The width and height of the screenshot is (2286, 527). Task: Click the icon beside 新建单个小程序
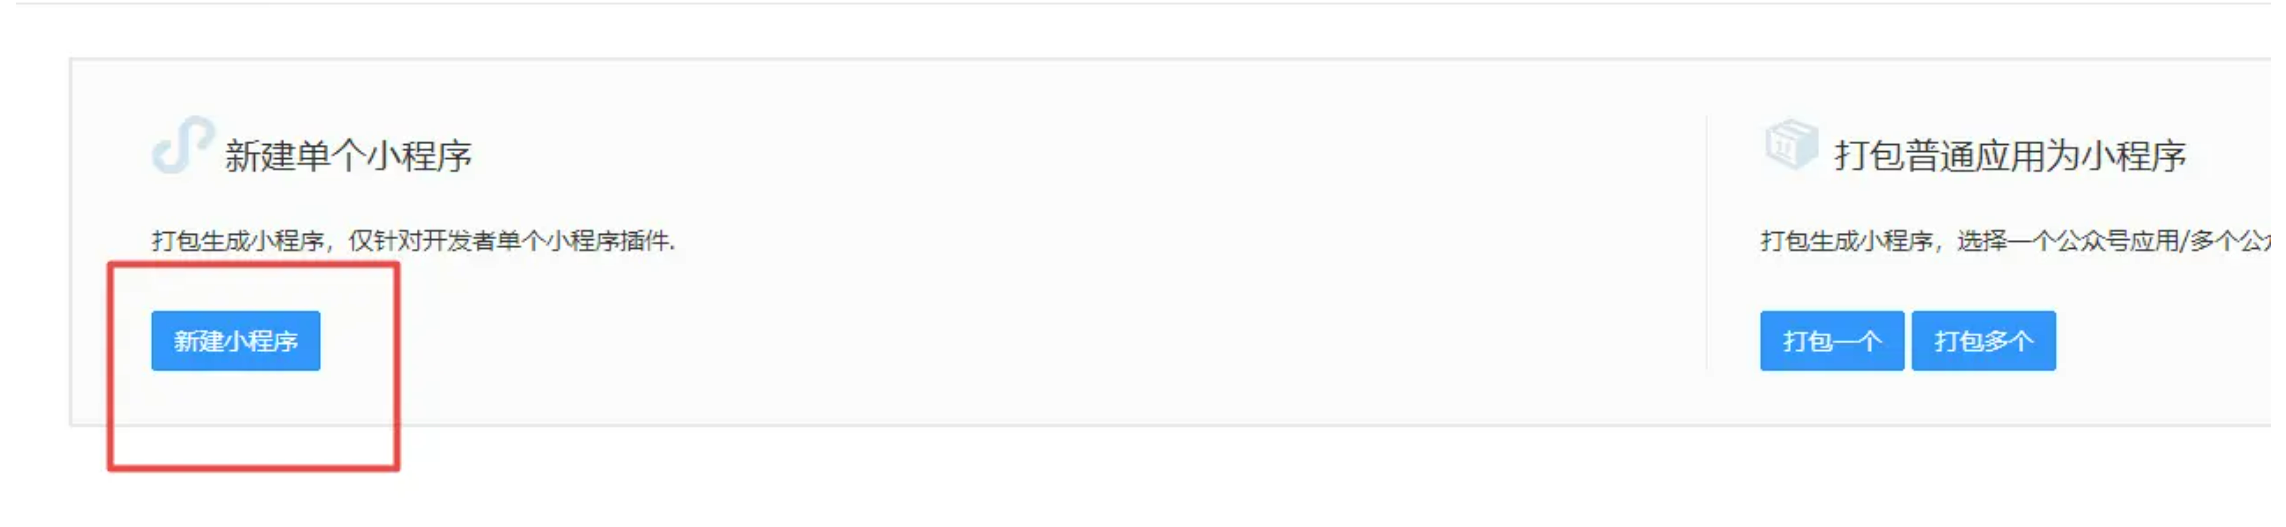point(183,146)
